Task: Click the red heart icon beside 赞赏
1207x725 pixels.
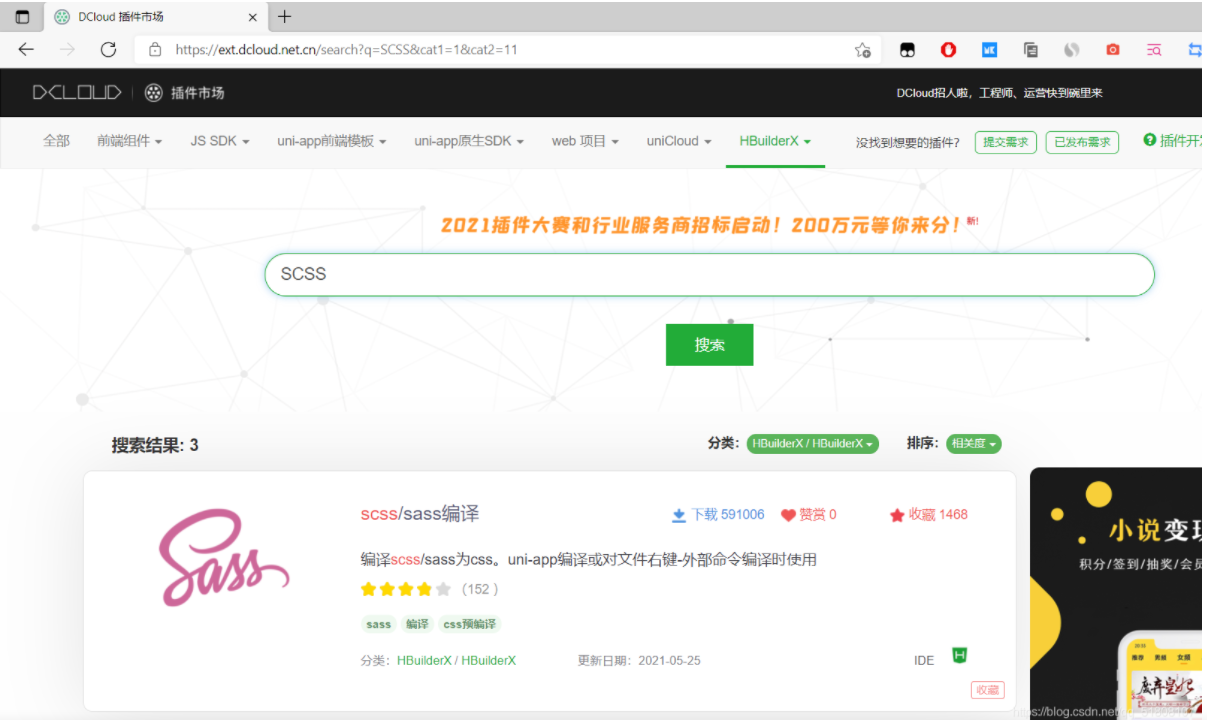Action: click(x=791, y=514)
